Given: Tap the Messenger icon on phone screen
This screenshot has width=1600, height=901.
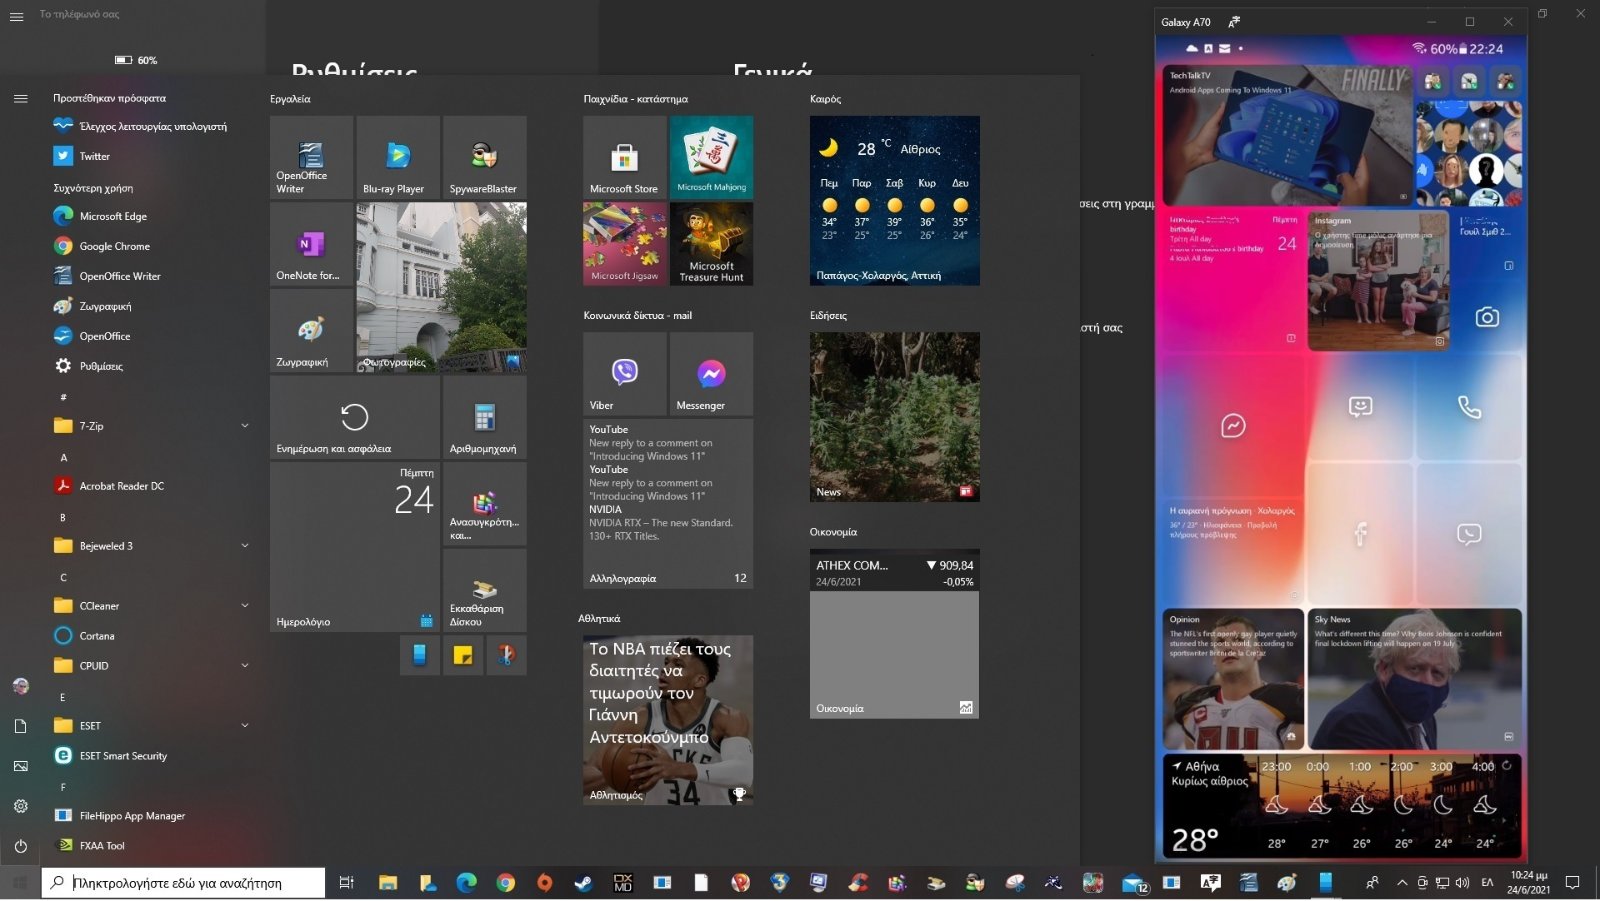Looking at the screenshot, I should point(1233,426).
